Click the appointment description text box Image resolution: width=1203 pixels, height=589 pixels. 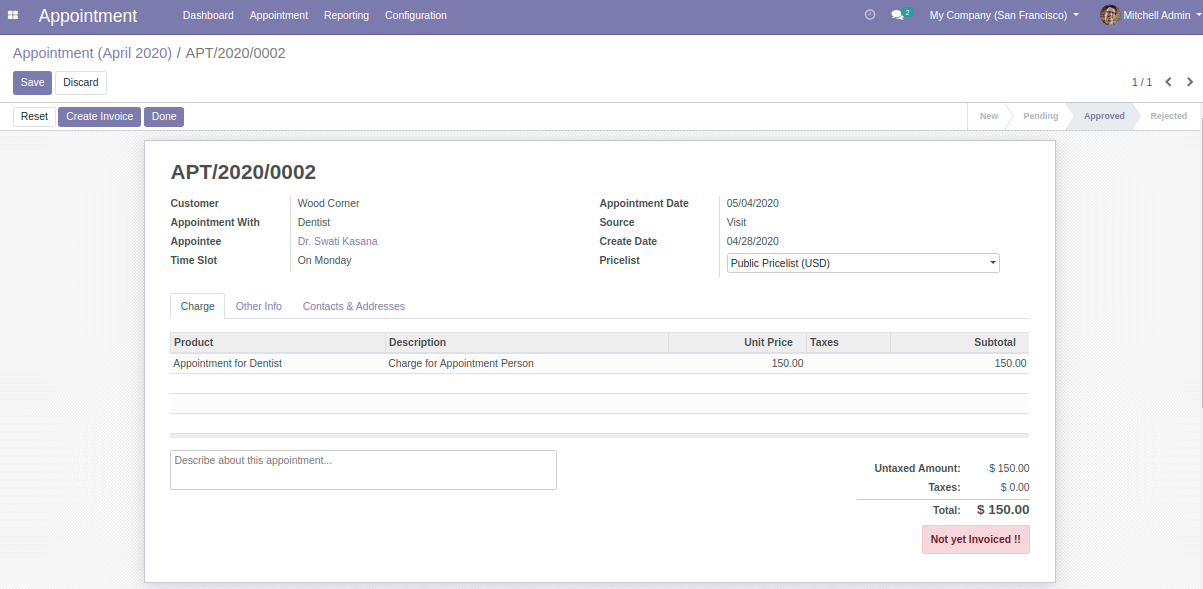click(x=363, y=470)
